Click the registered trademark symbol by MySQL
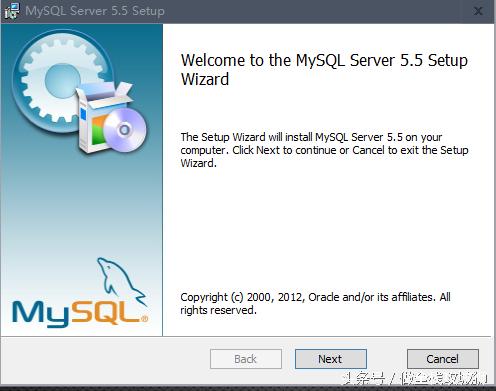The height and width of the screenshot is (391, 496). point(144,319)
